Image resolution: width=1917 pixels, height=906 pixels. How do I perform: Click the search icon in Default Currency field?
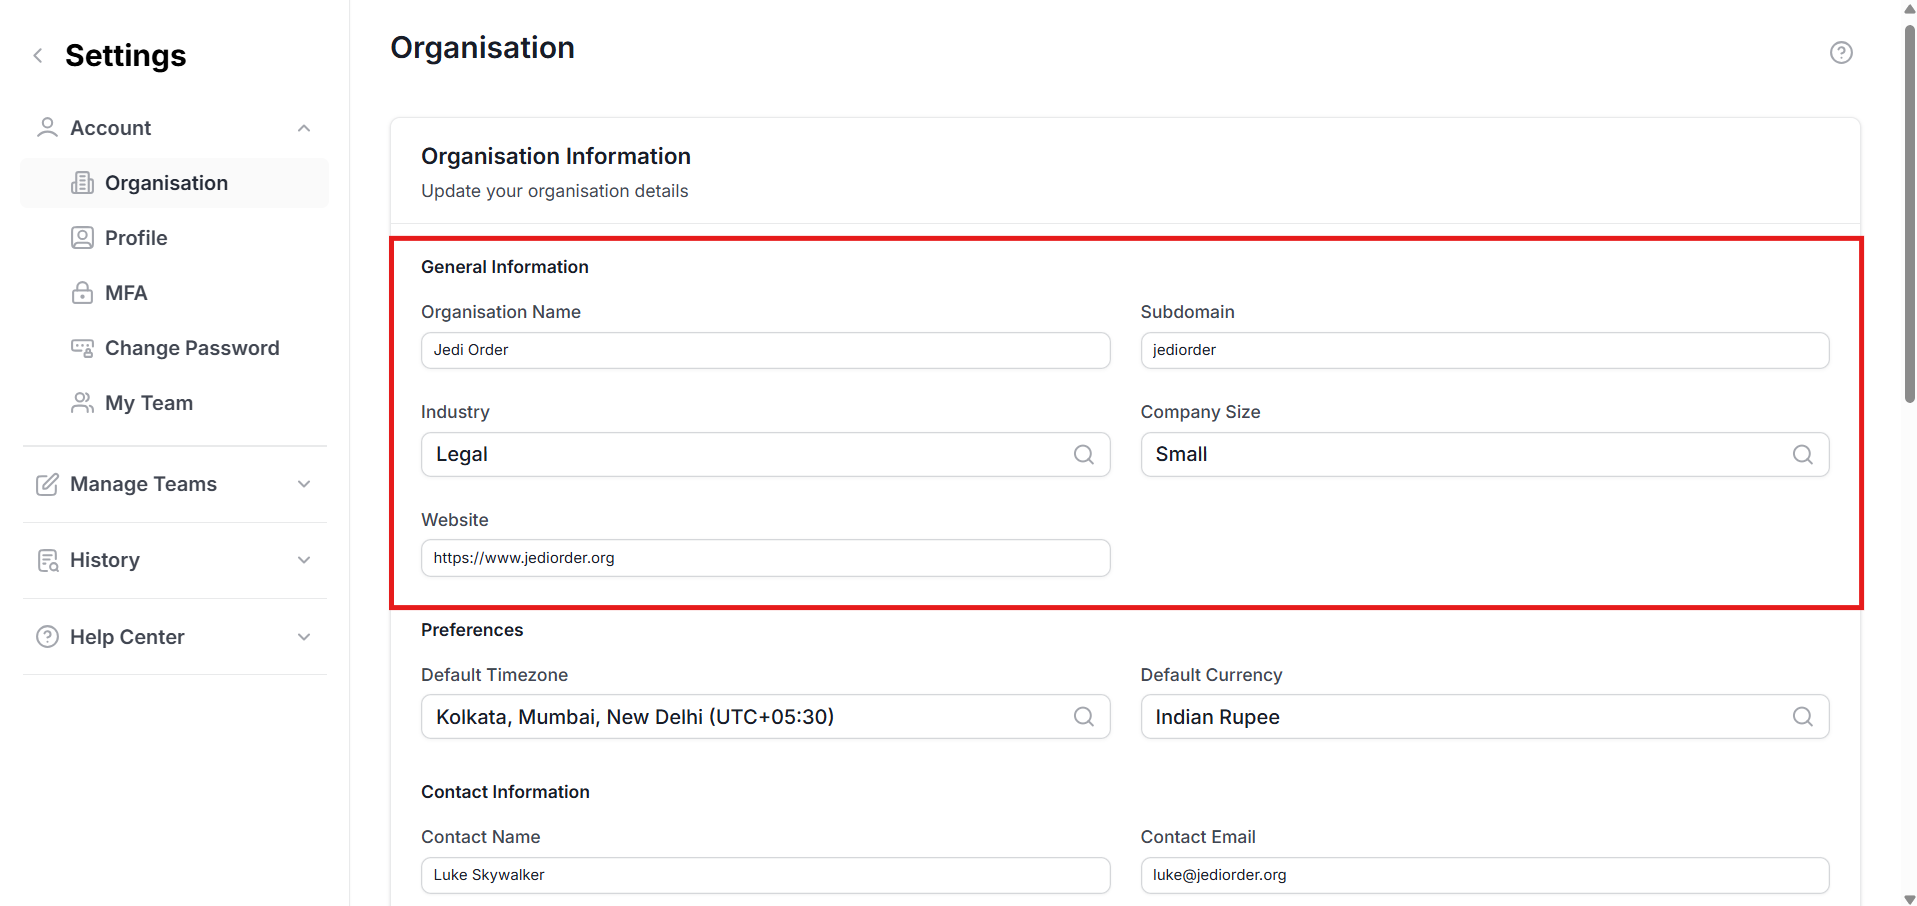click(x=1802, y=717)
